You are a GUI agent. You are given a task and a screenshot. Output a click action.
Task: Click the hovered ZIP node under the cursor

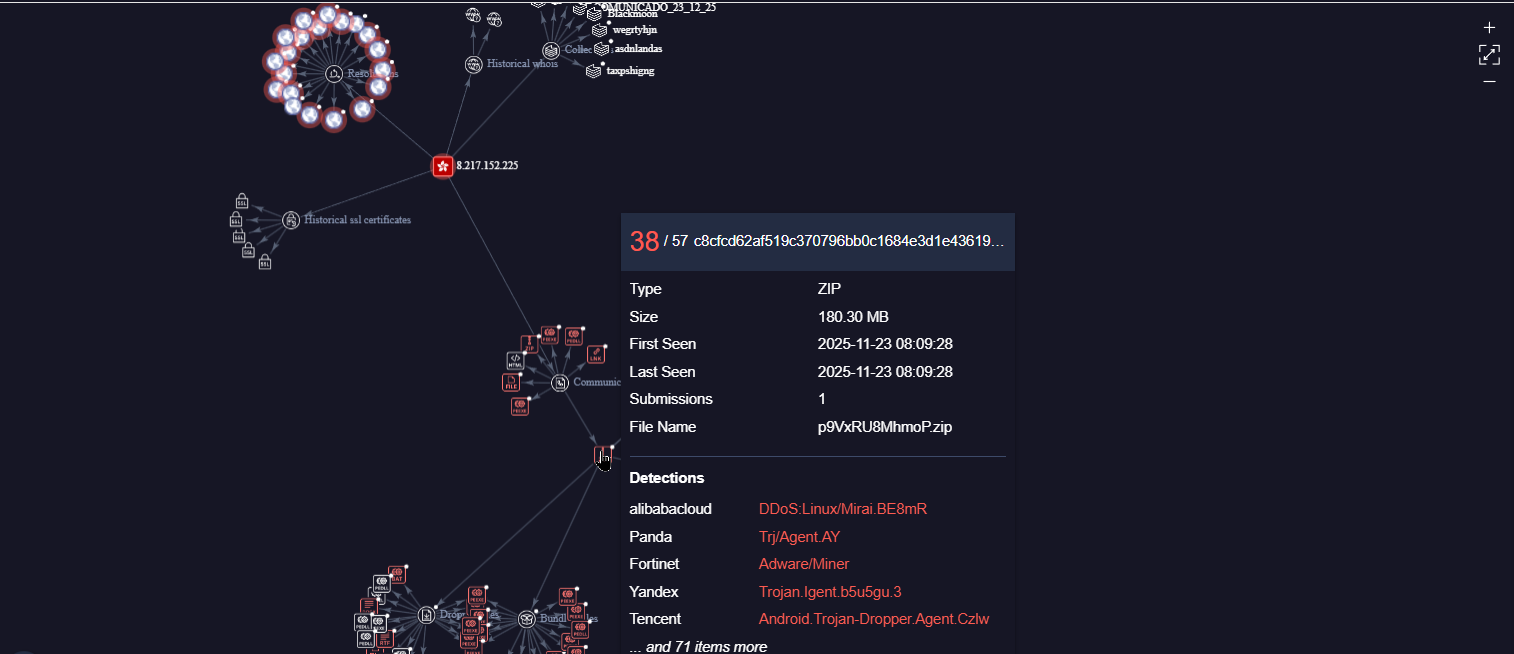point(603,456)
